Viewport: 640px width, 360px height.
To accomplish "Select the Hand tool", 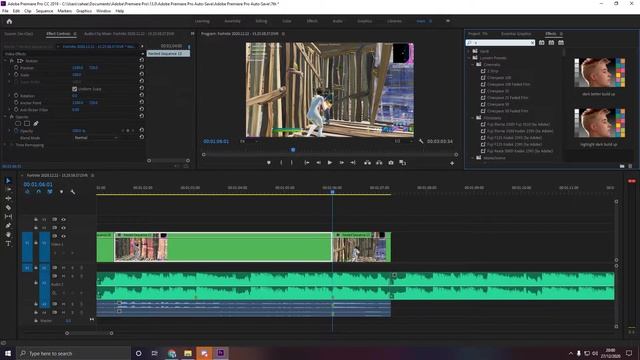I will point(8,234).
